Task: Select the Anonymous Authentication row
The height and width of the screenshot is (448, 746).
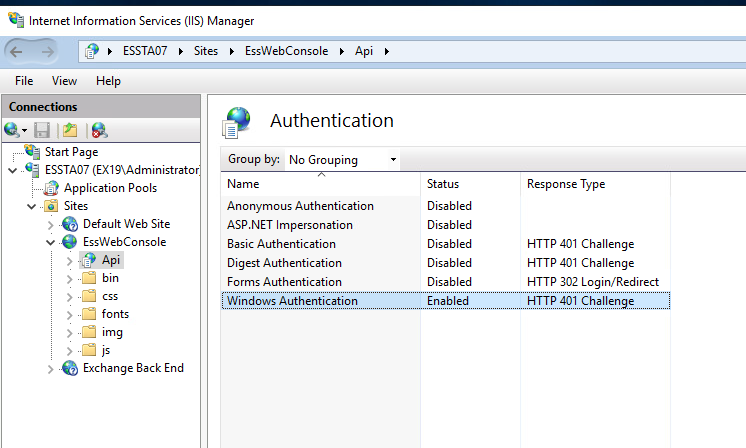Action: pos(446,205)
